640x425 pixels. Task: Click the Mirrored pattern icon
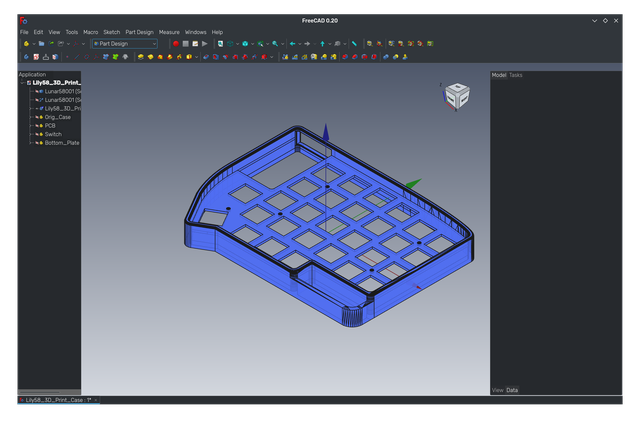(285, 57)
